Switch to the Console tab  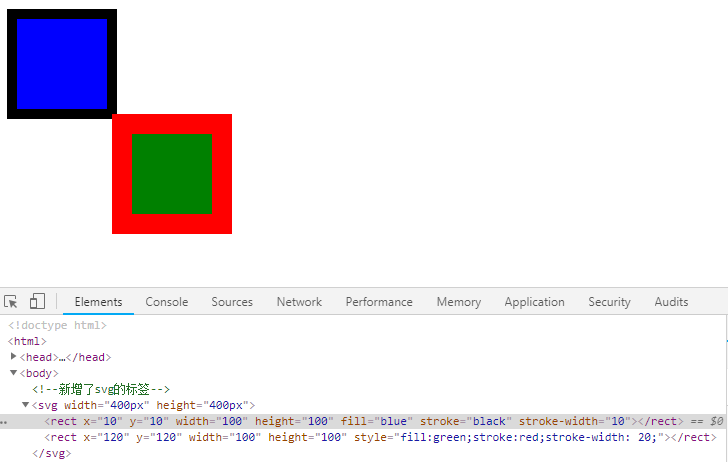(167, 302)
